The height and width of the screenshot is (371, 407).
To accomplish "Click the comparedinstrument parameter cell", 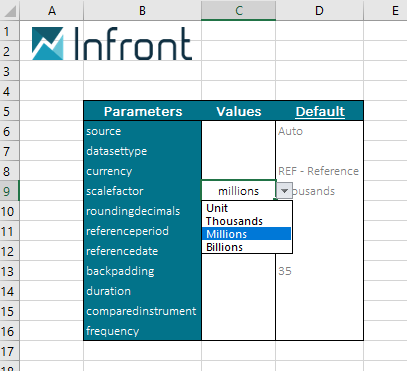I will point(143,311).
